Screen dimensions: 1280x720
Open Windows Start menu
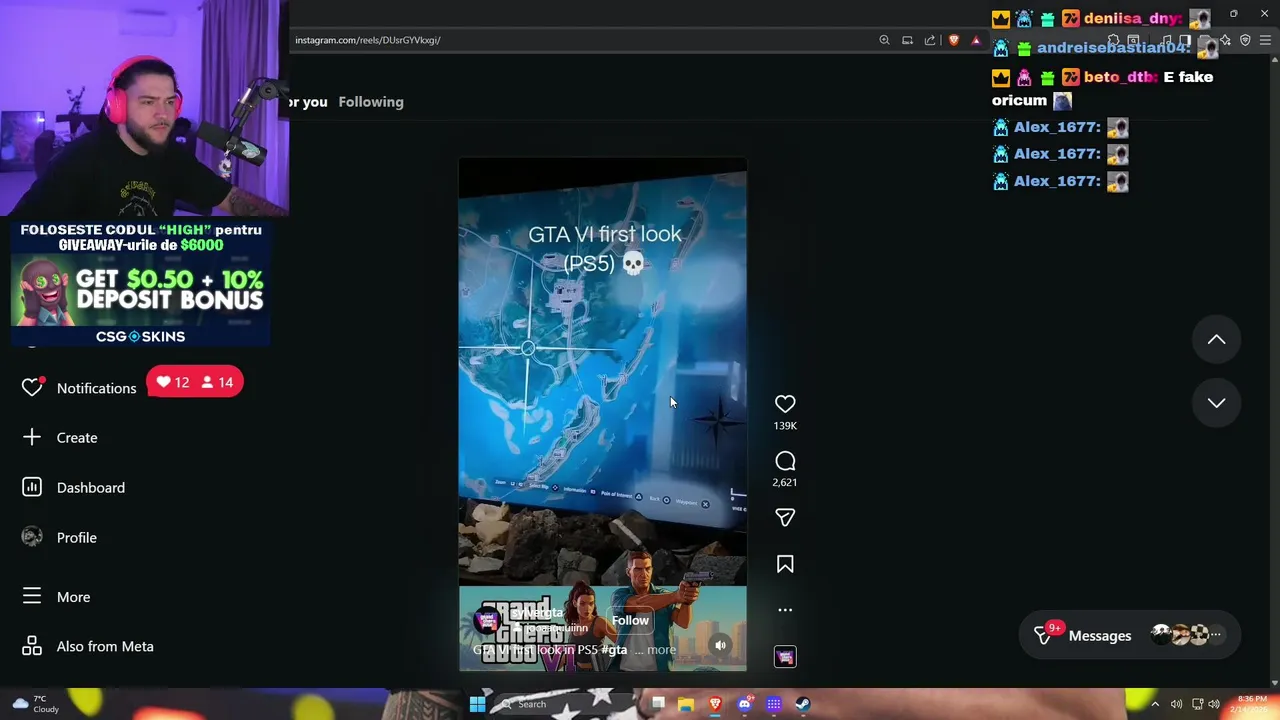[x=477, y=704]
